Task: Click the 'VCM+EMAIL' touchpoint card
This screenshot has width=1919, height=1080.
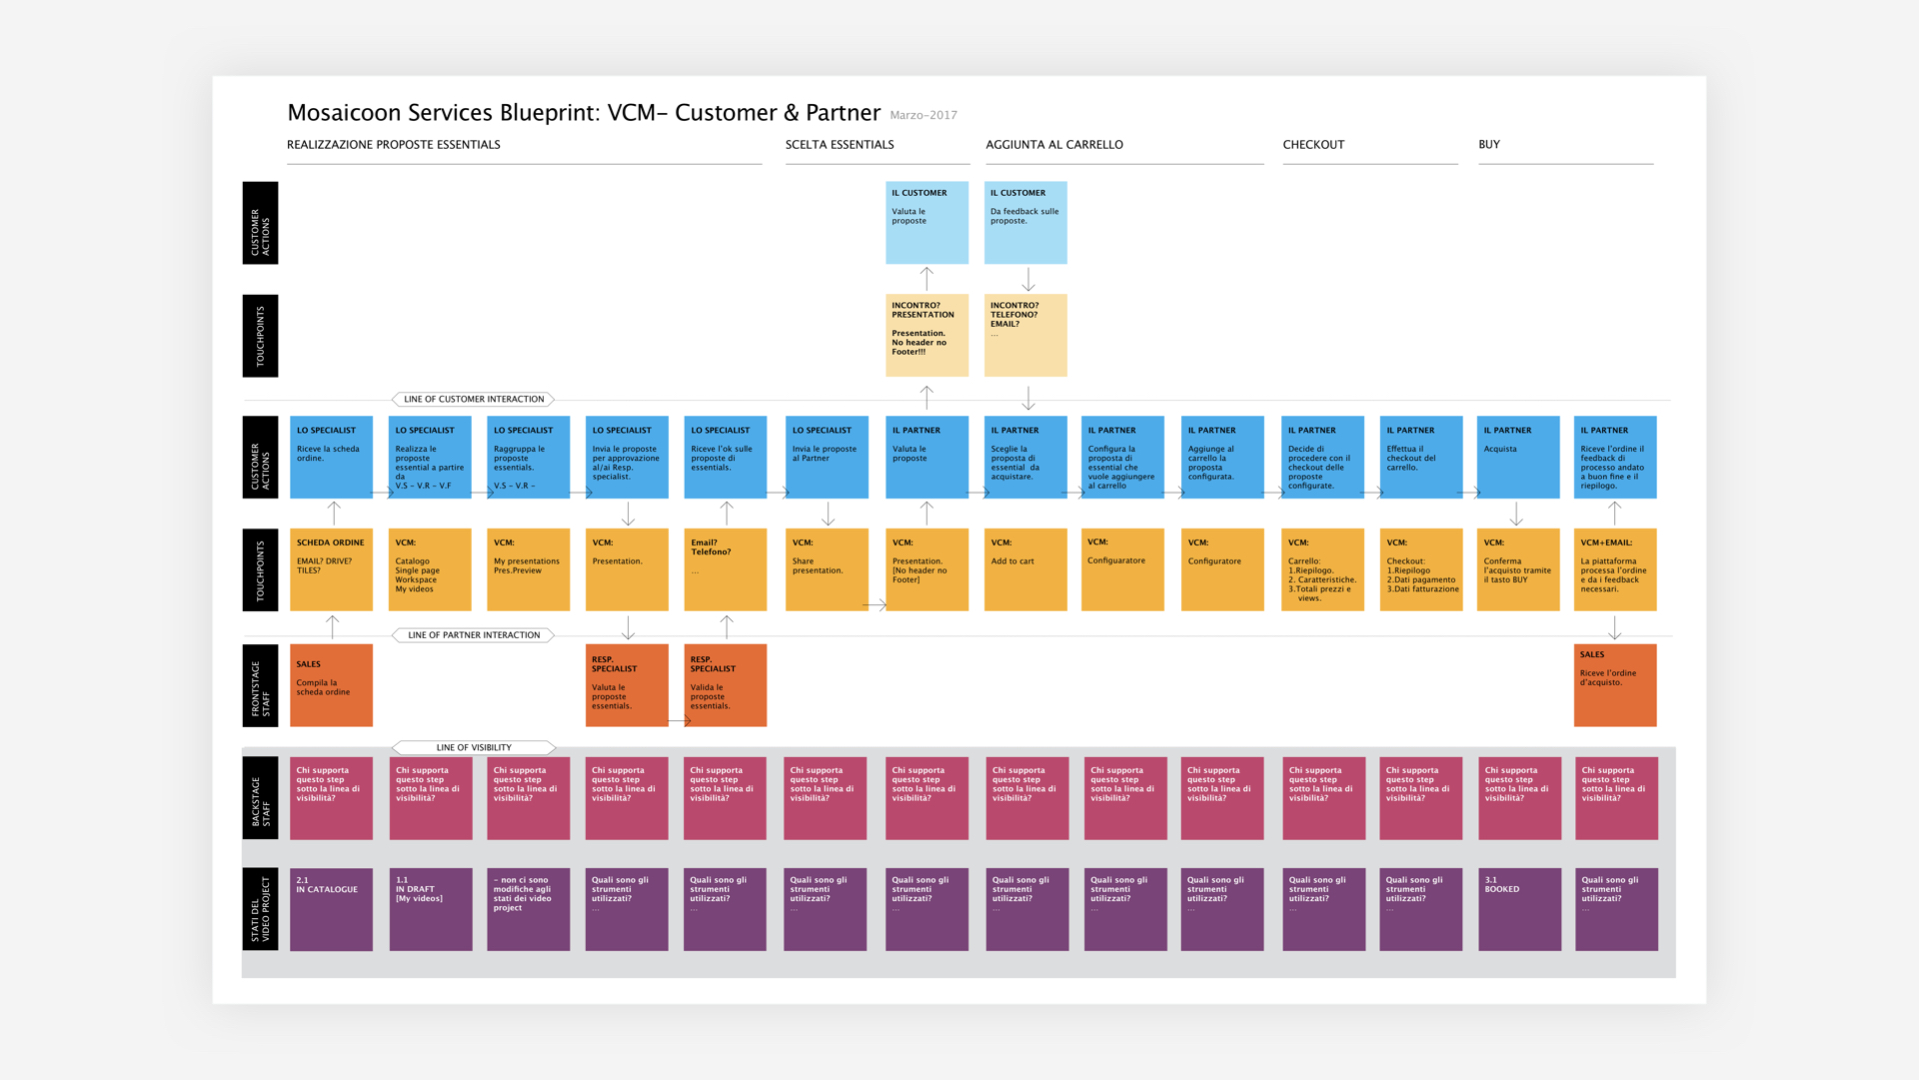Action: point(1615,569)
